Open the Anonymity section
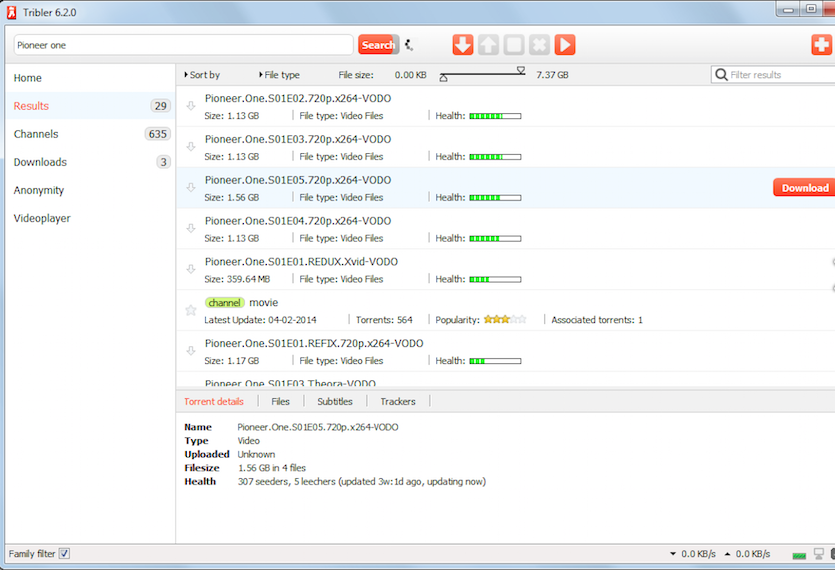 point(38,190)
